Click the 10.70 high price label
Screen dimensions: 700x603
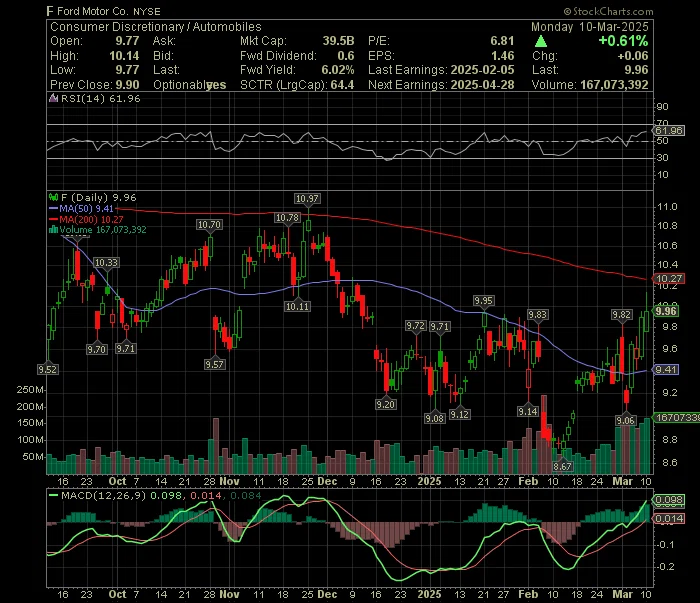(209, 225)
